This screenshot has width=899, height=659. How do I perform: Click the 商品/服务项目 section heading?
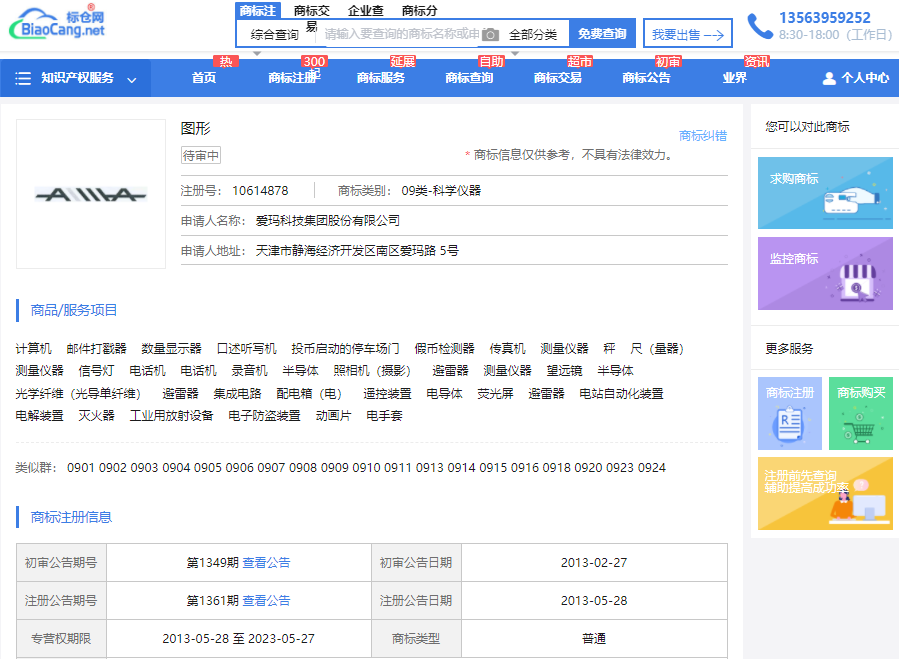(x=73, y=310)
